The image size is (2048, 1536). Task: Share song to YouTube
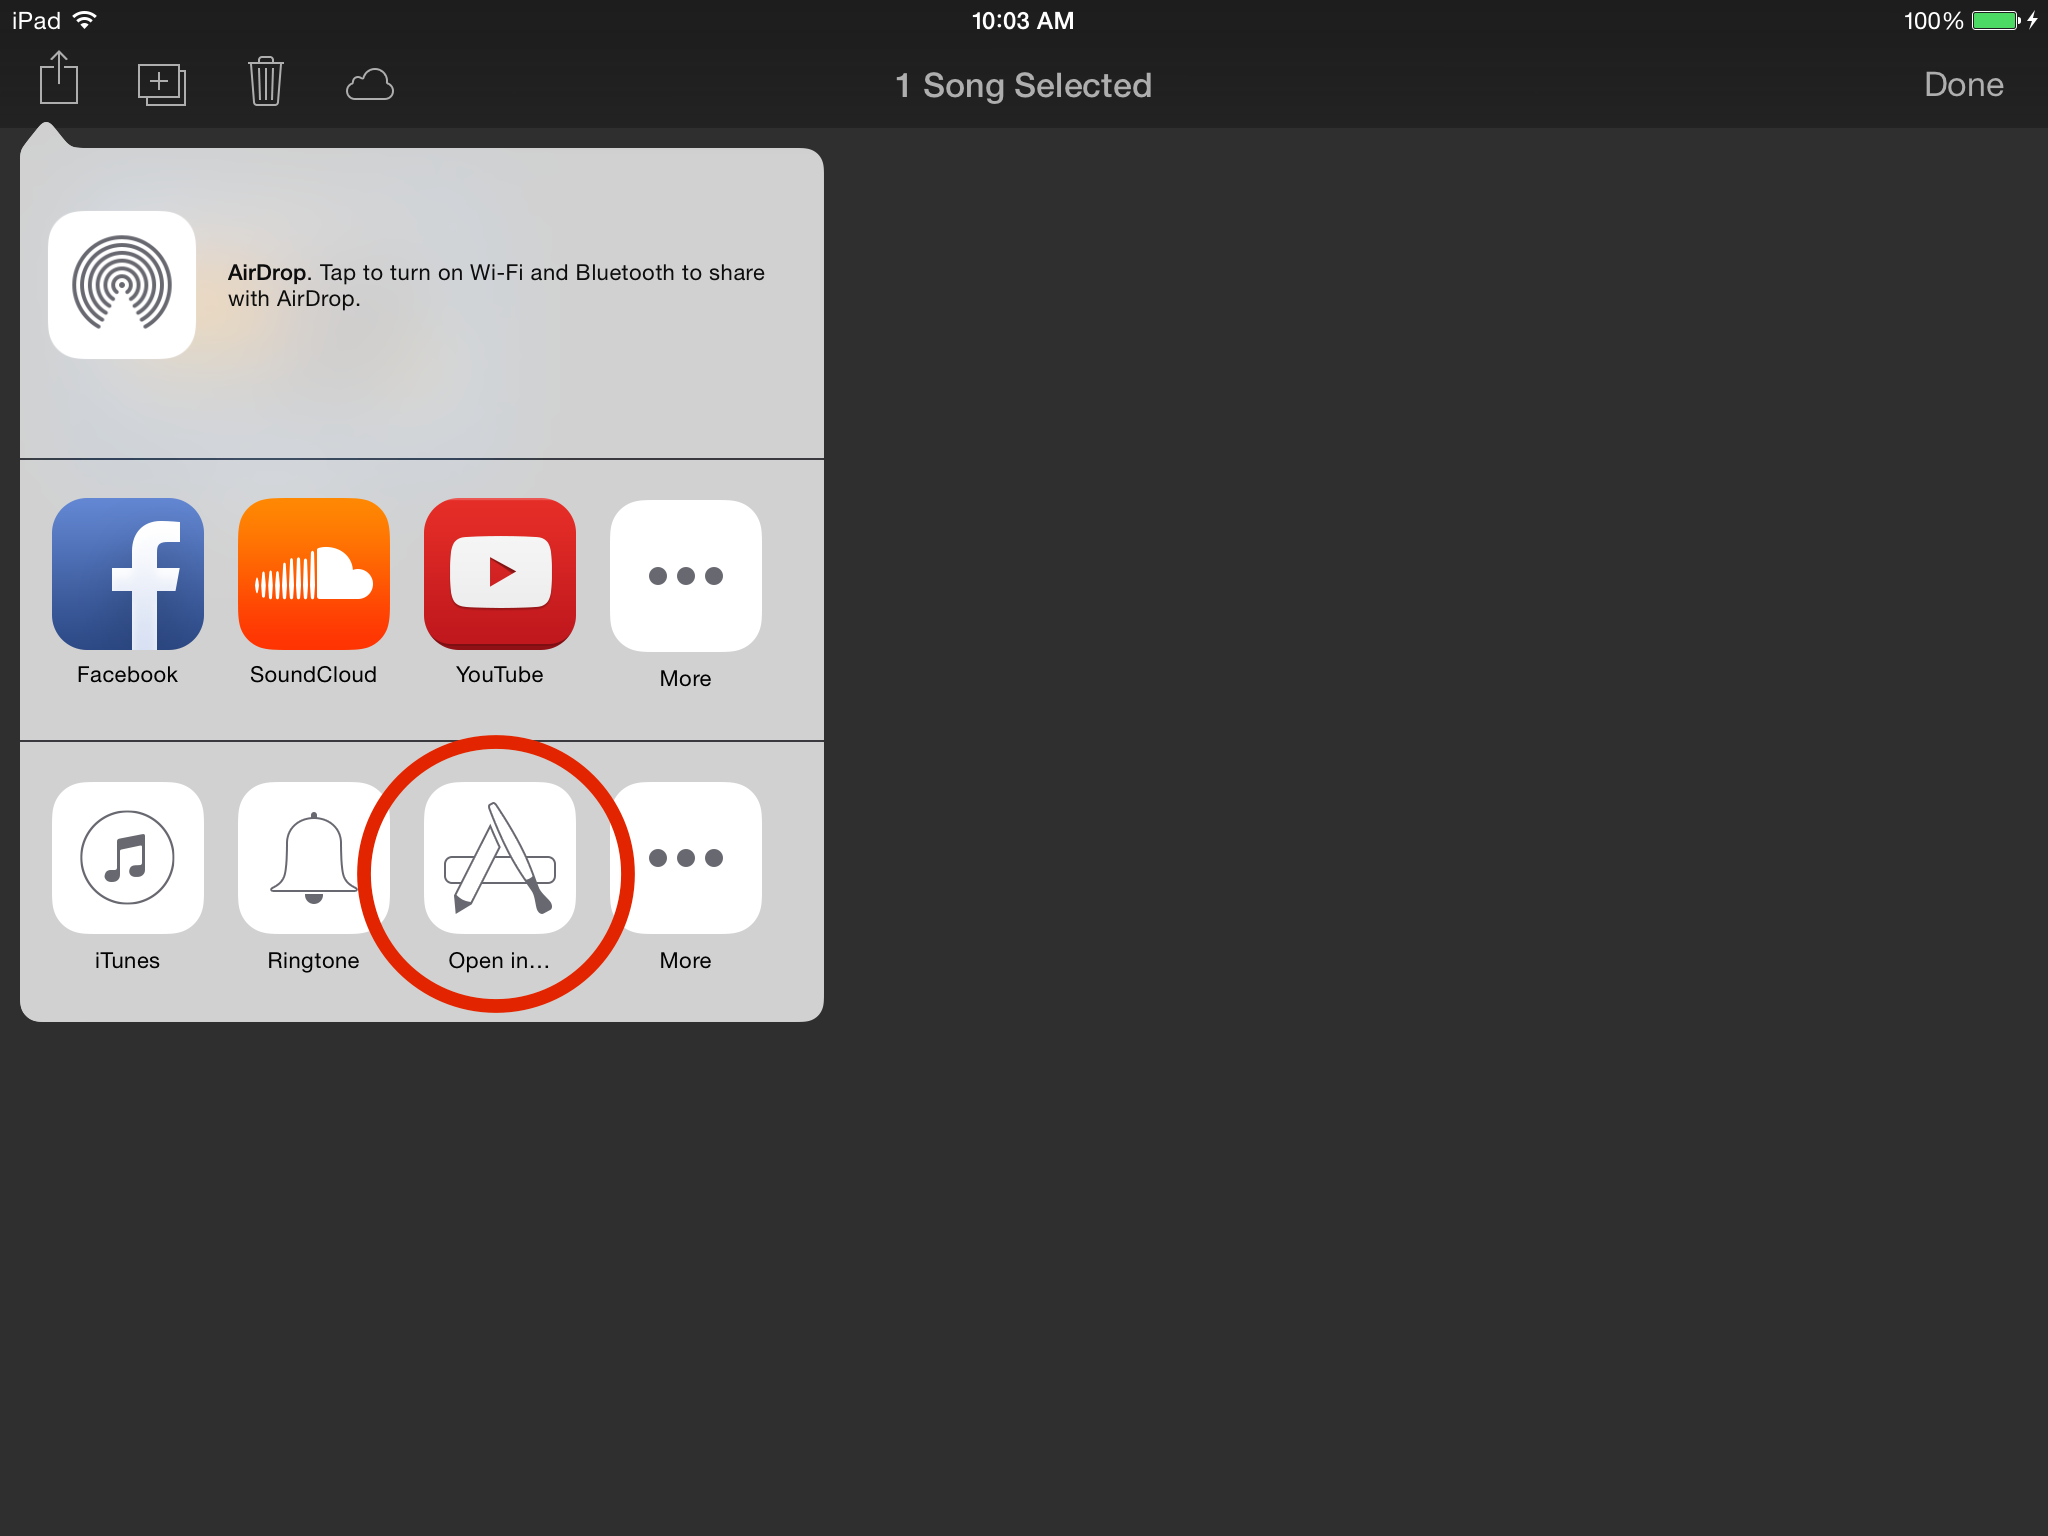500,574
